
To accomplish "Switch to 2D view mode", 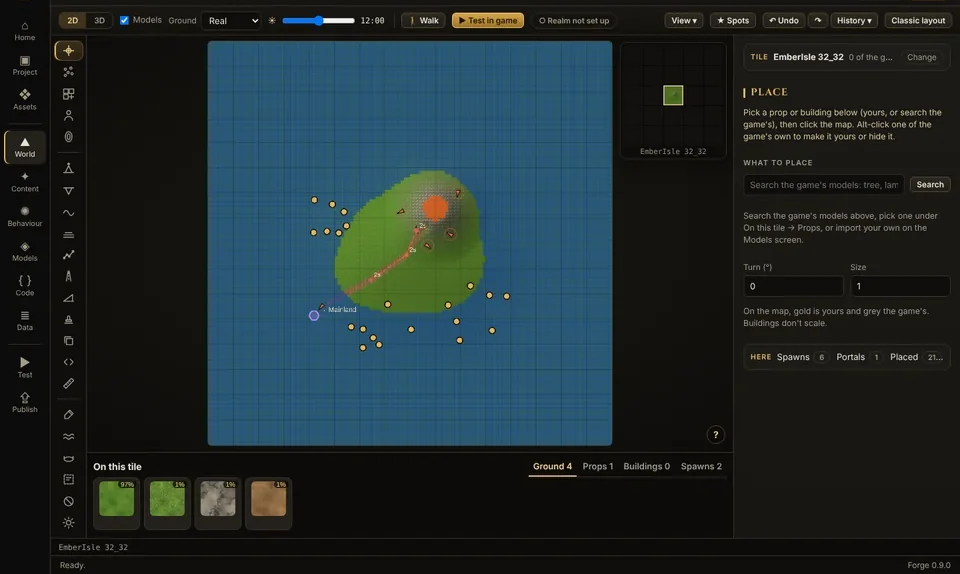I will point(72,20).
